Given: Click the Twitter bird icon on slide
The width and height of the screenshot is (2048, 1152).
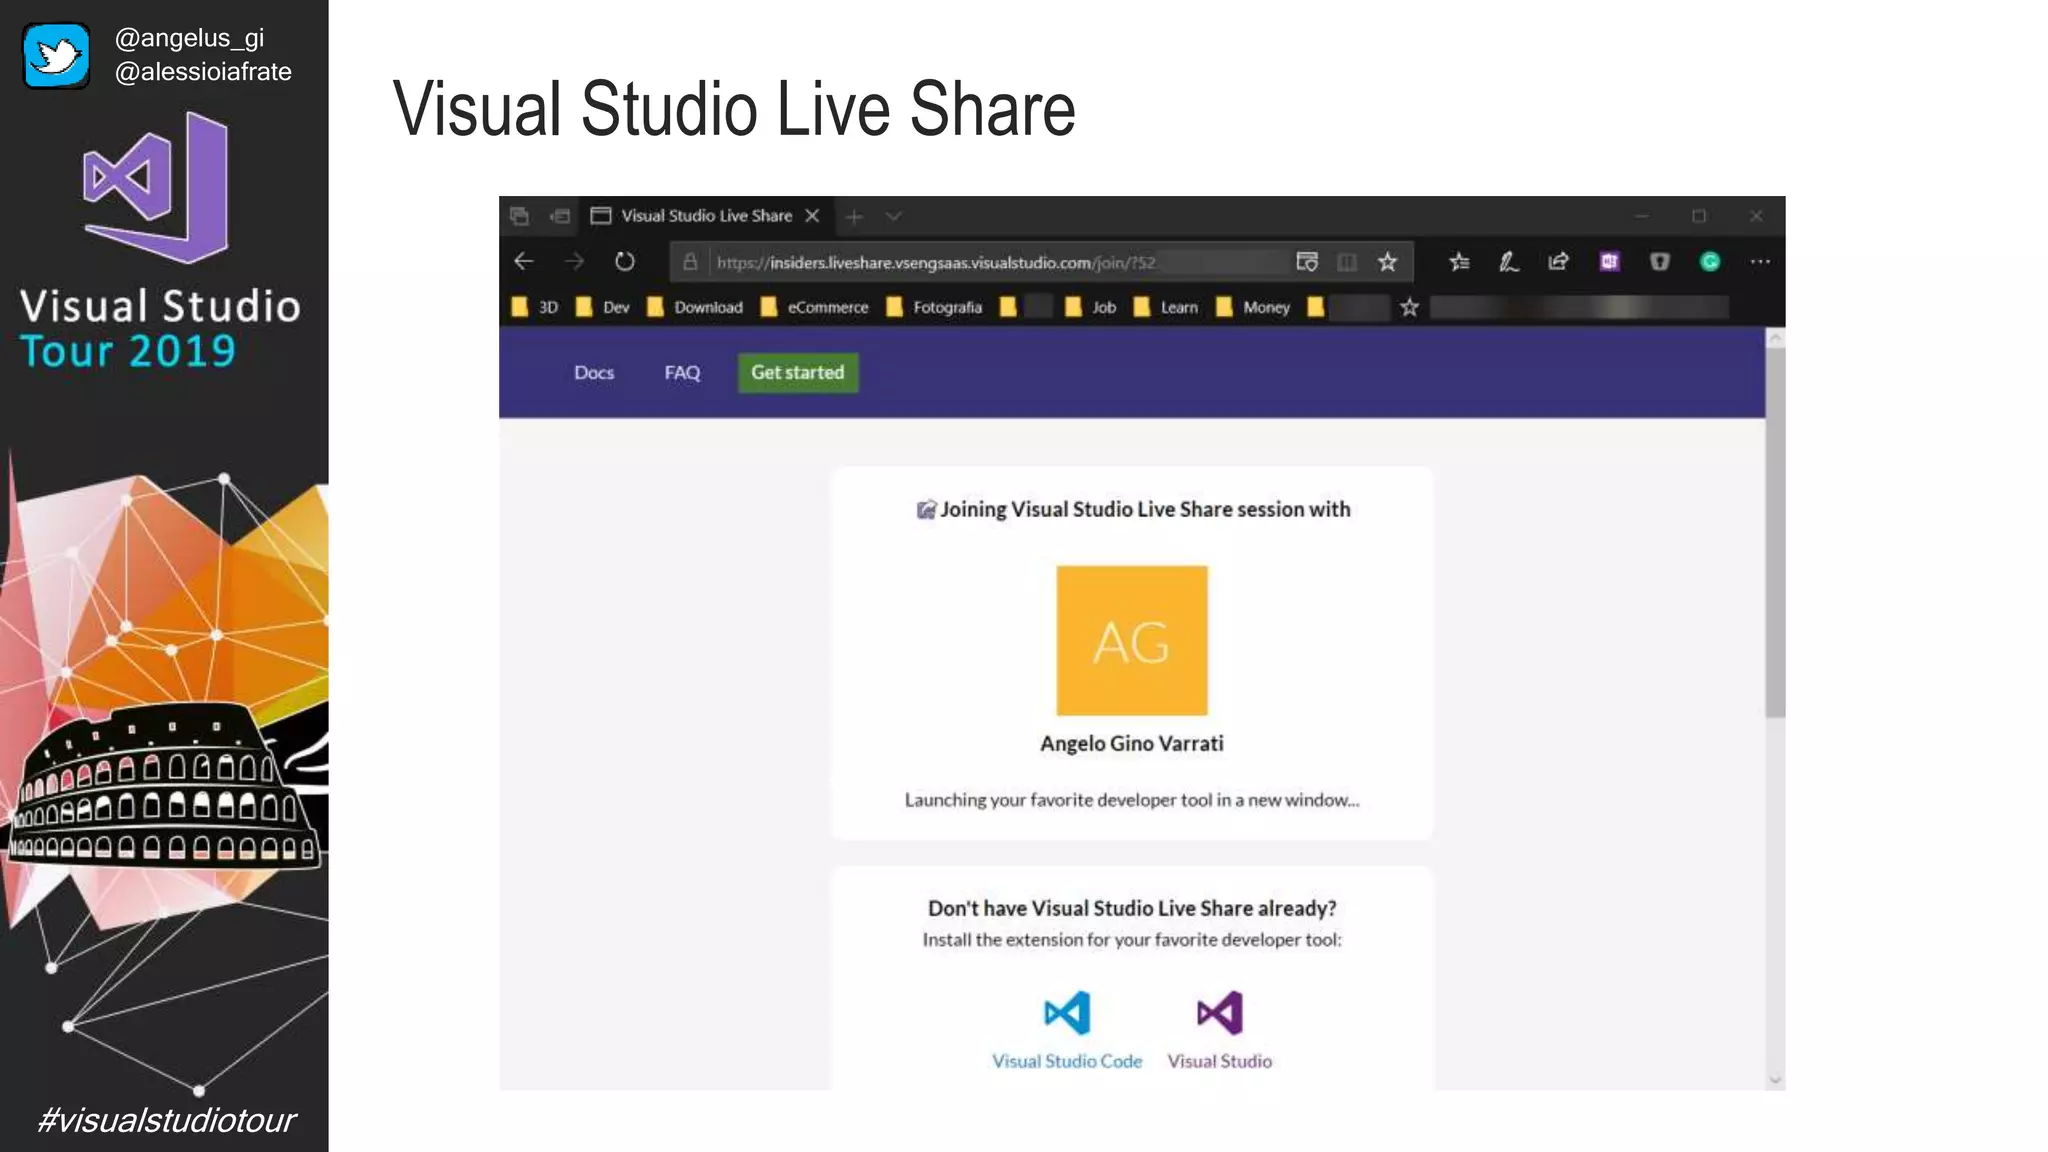Looking at the screenshot, I should coord(57,56).
